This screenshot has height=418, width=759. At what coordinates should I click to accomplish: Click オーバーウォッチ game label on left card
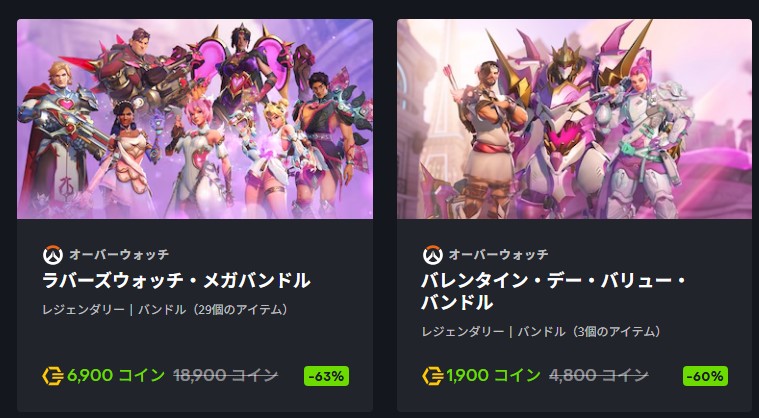[x=119, y=254]
